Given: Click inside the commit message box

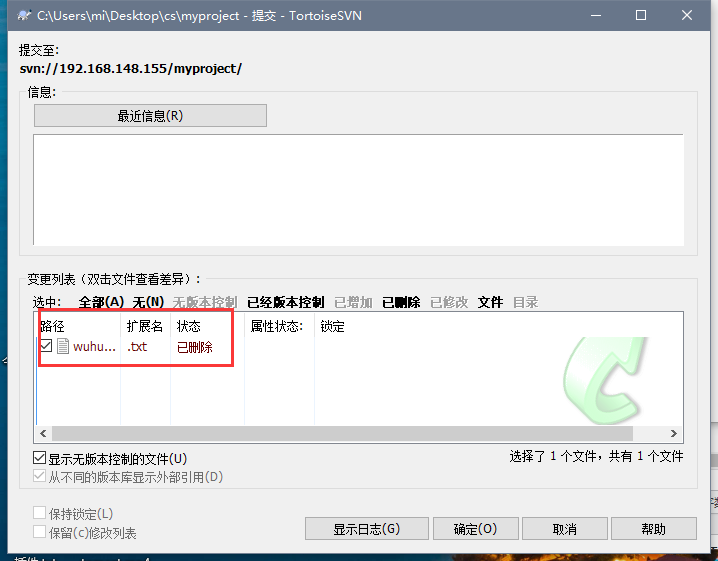Looking at the screenshot, I should [x=359, y=190].
